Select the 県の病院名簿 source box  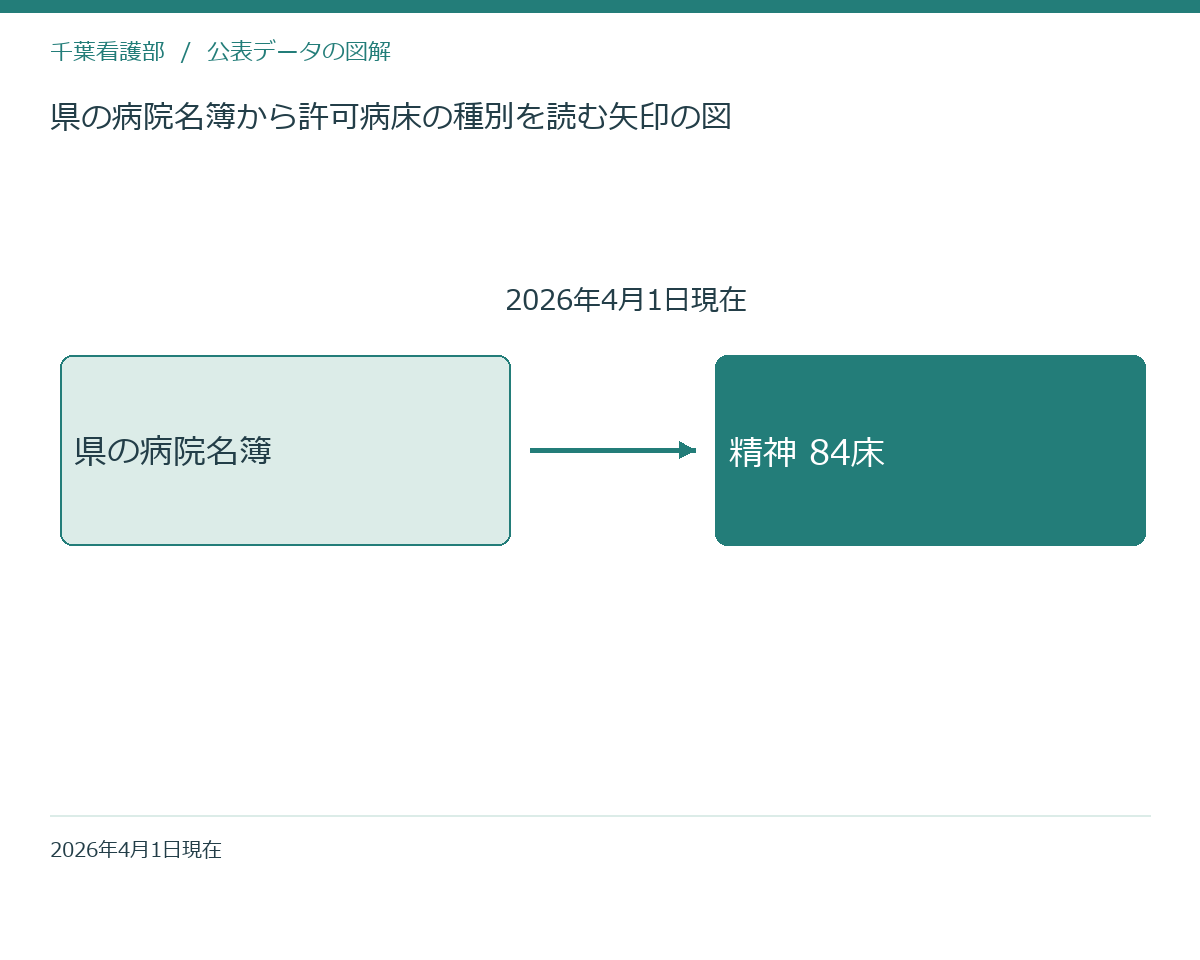click(285, 450)
